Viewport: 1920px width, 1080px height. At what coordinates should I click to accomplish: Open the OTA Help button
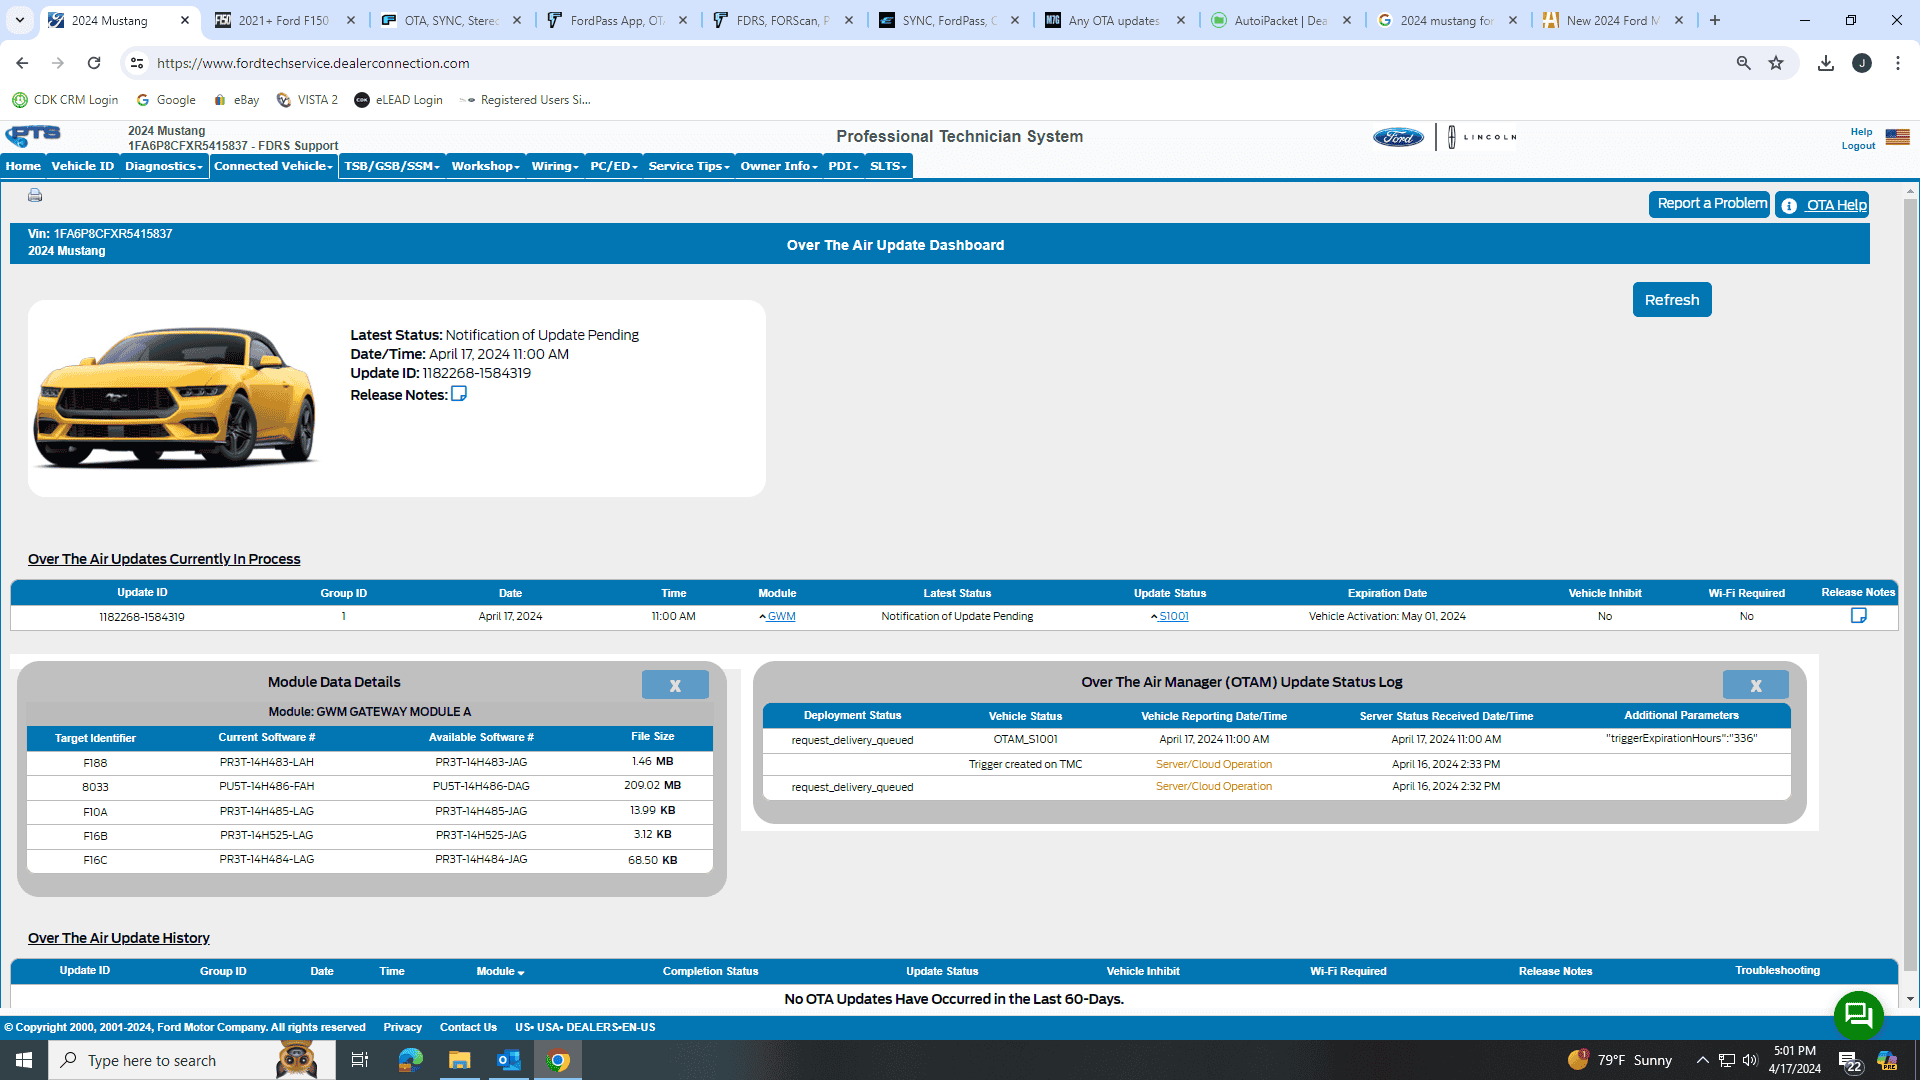1822,205
